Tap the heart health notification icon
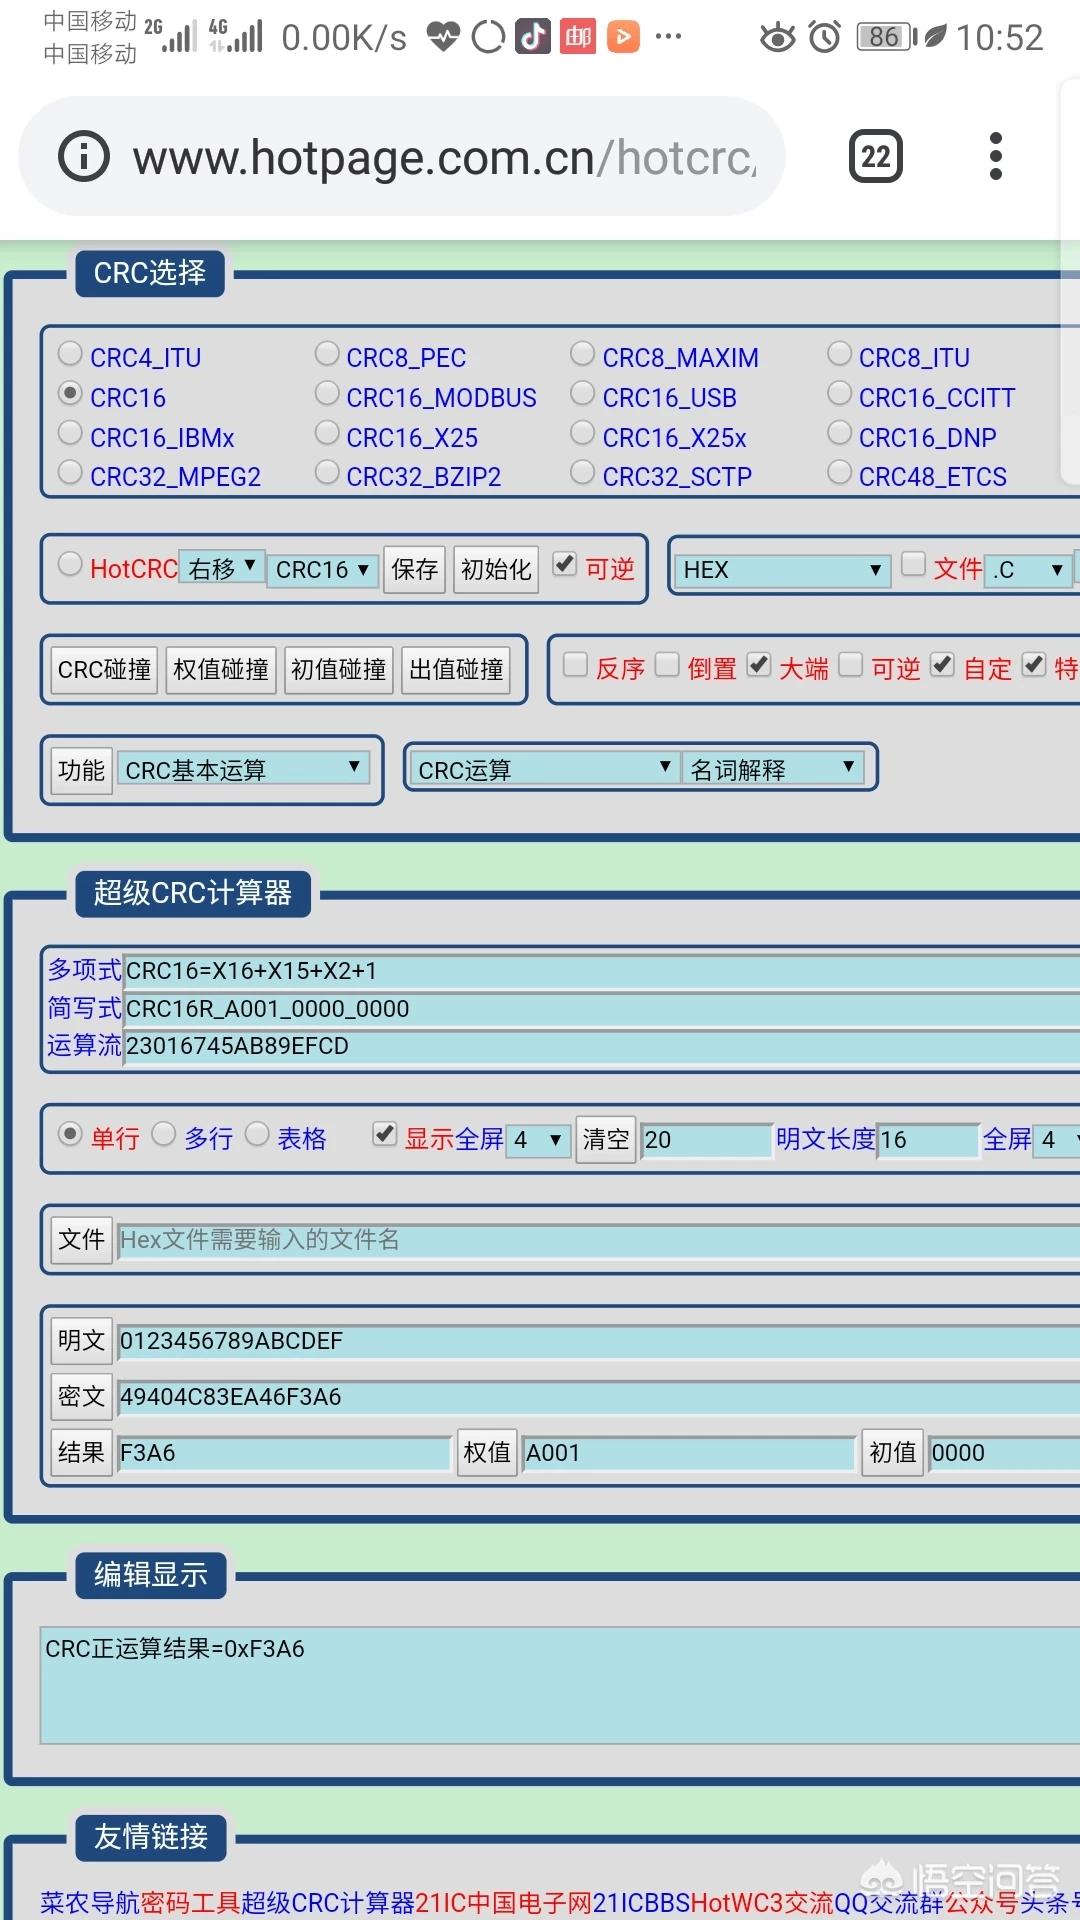The image size is (1080, 1920). click(x=443, y=37)
